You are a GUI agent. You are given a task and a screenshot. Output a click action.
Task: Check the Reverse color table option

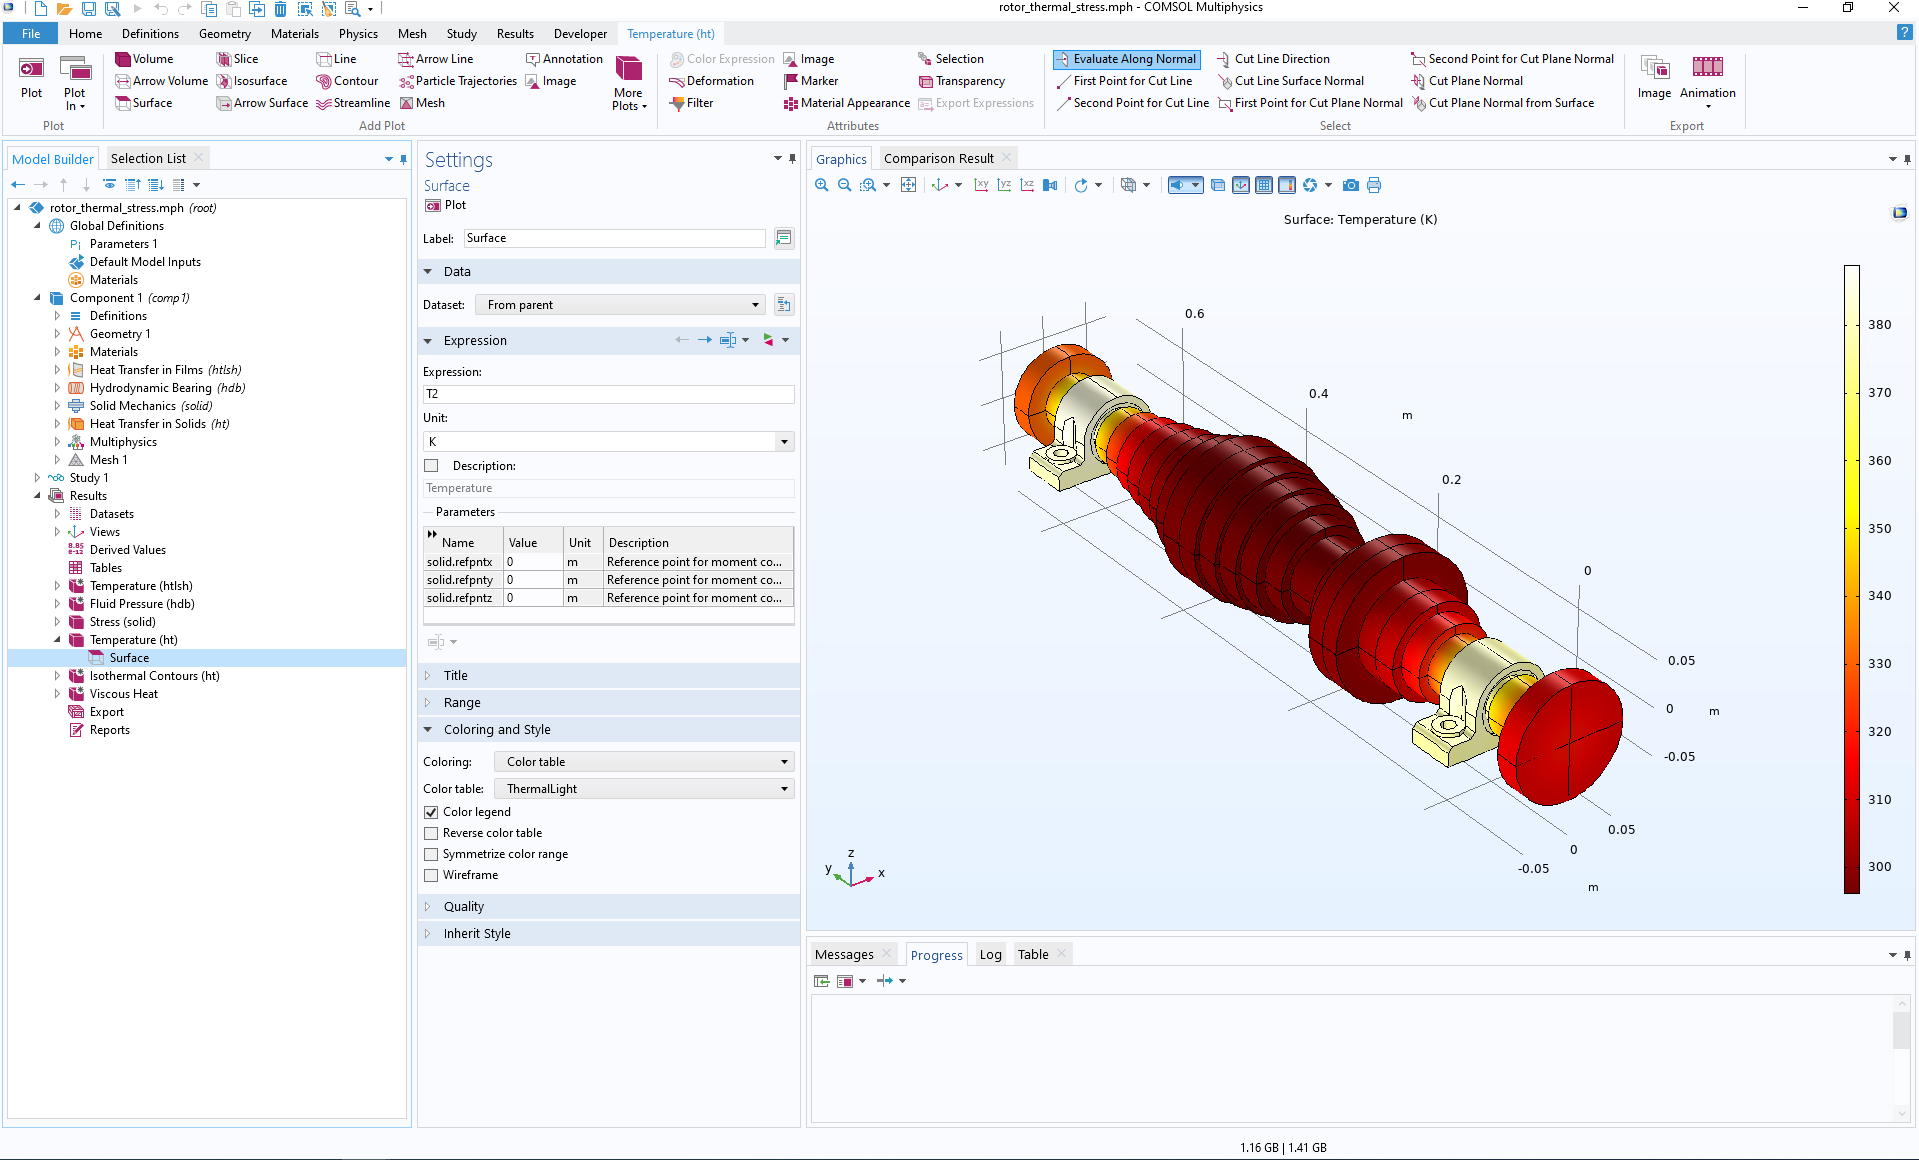(x=431, y=832)
